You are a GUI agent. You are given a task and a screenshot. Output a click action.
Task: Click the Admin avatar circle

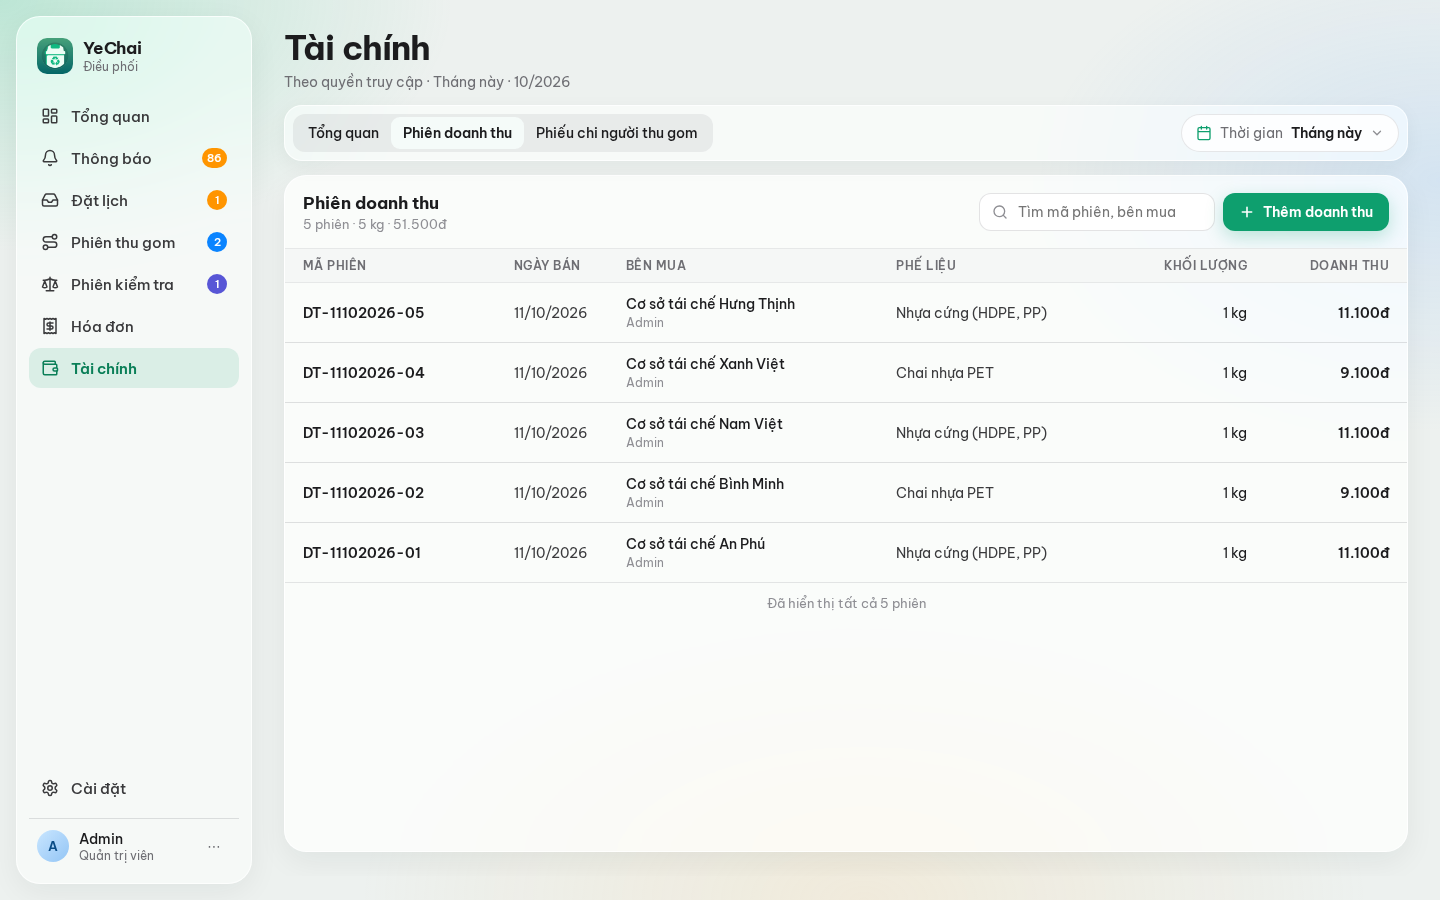click(53, 846)
